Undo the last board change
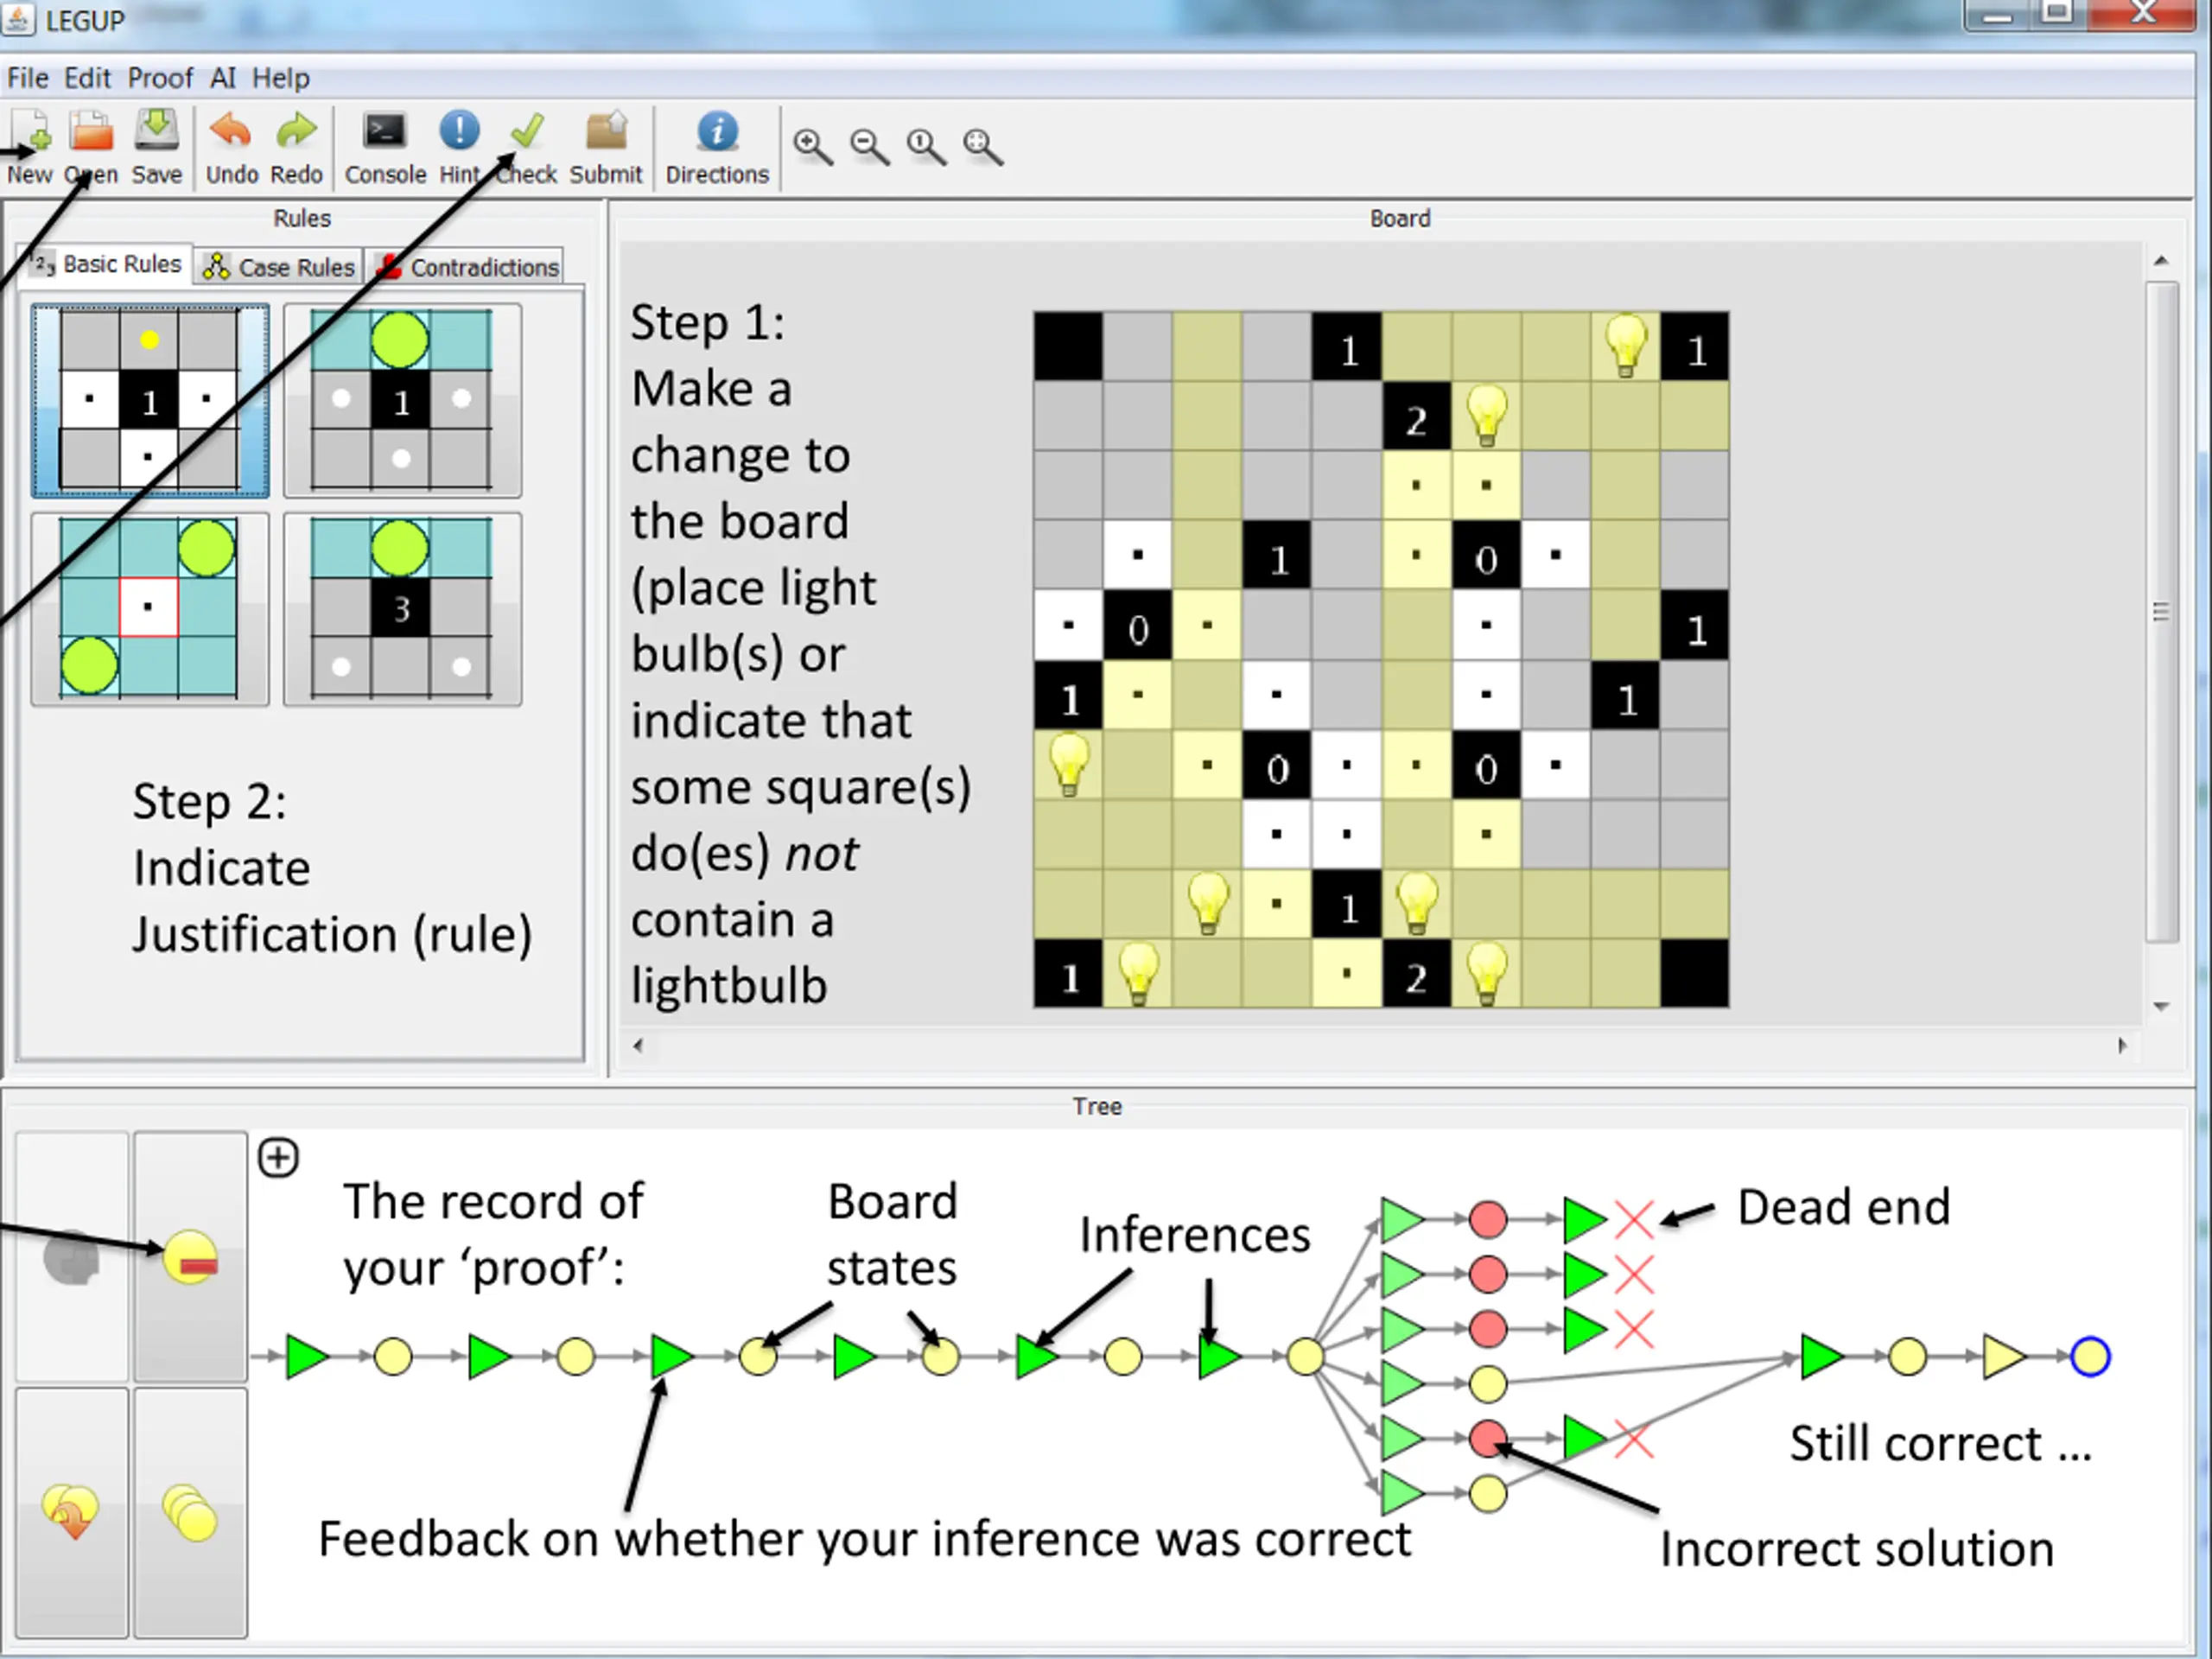This screenshot has width=2212, height=1659. [x=232, y=134]
